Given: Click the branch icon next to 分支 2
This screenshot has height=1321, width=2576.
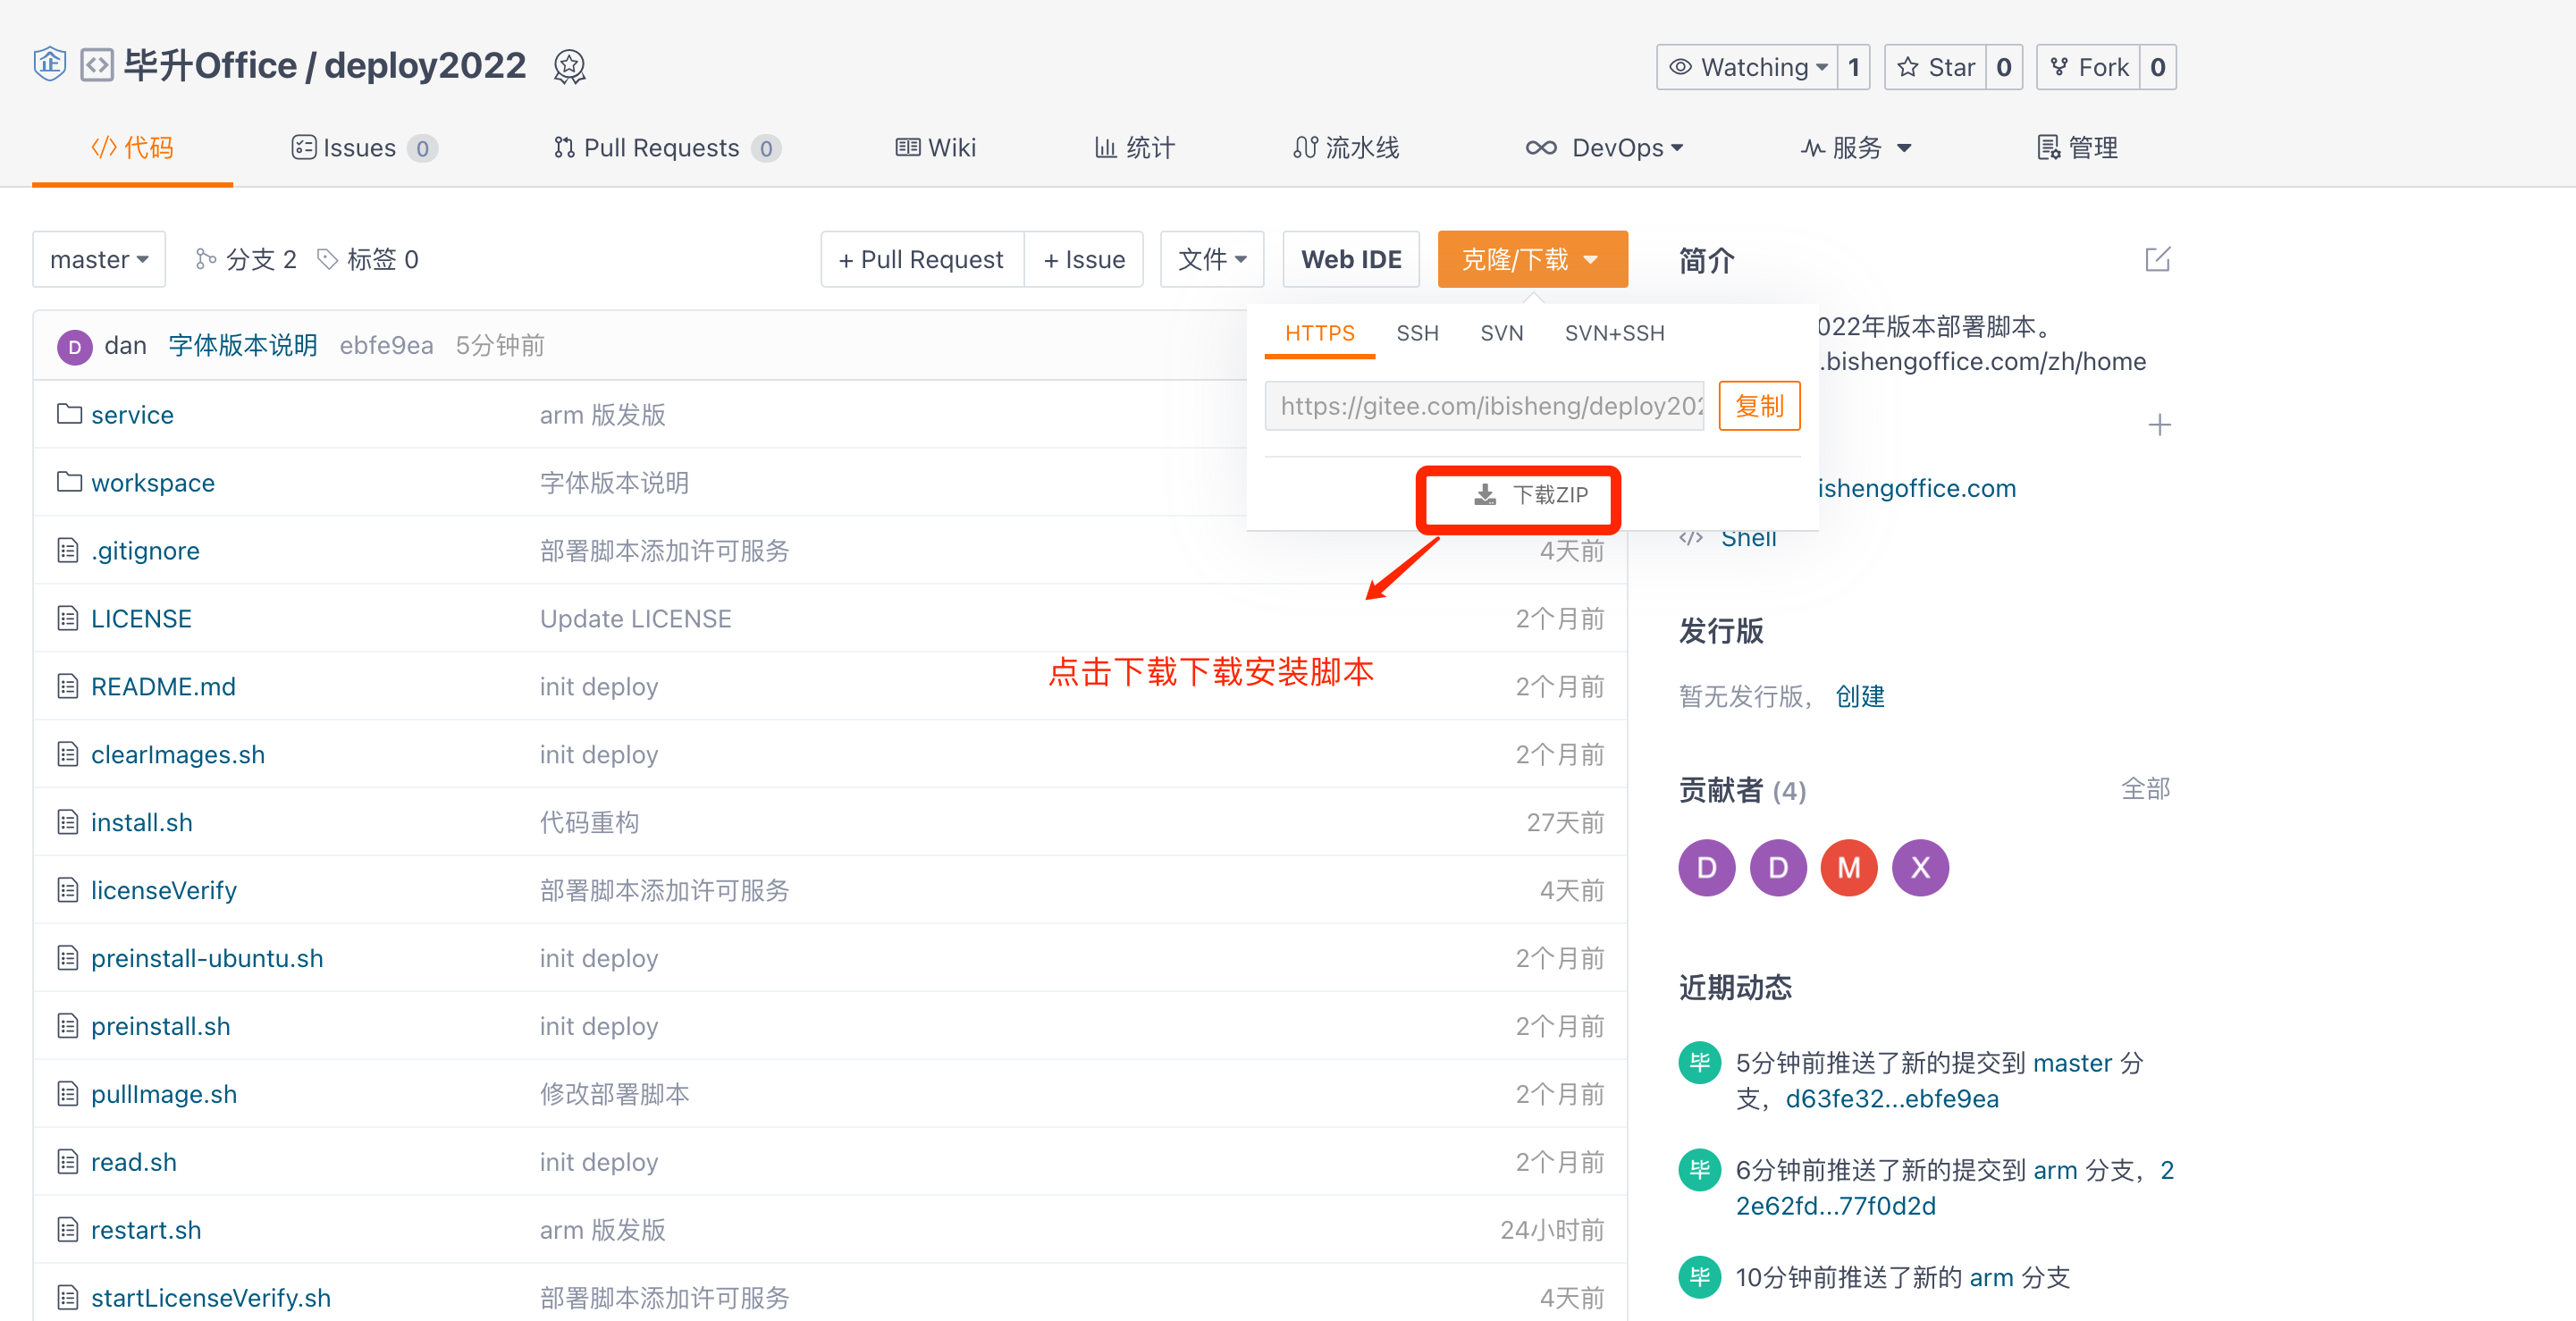Looking at the screenshot, I should pos(205,260).
